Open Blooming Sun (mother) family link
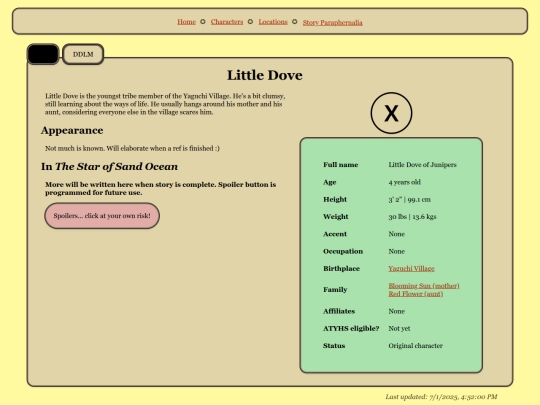This screenshot has height=405, width=540. (424, 285)
